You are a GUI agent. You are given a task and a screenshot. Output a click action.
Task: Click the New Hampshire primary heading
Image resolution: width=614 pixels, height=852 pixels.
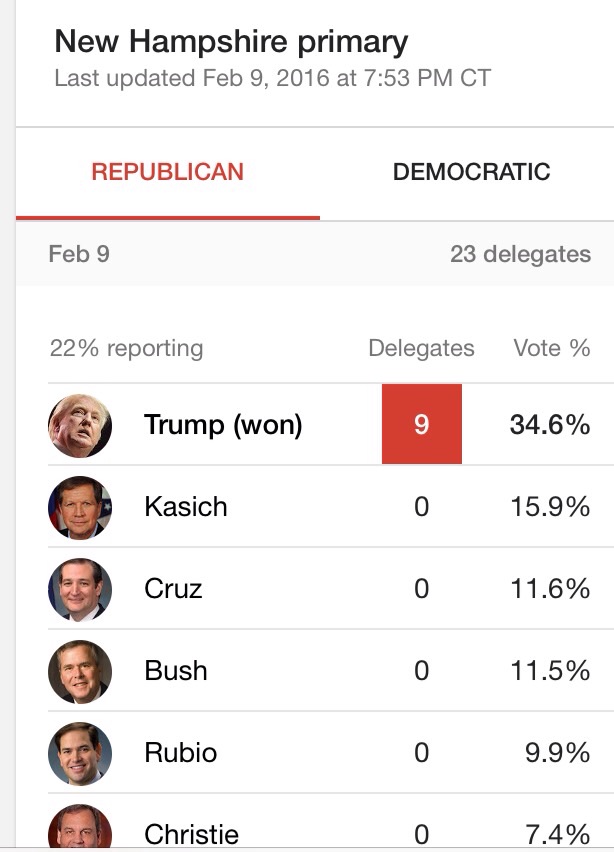pos(231,42)
